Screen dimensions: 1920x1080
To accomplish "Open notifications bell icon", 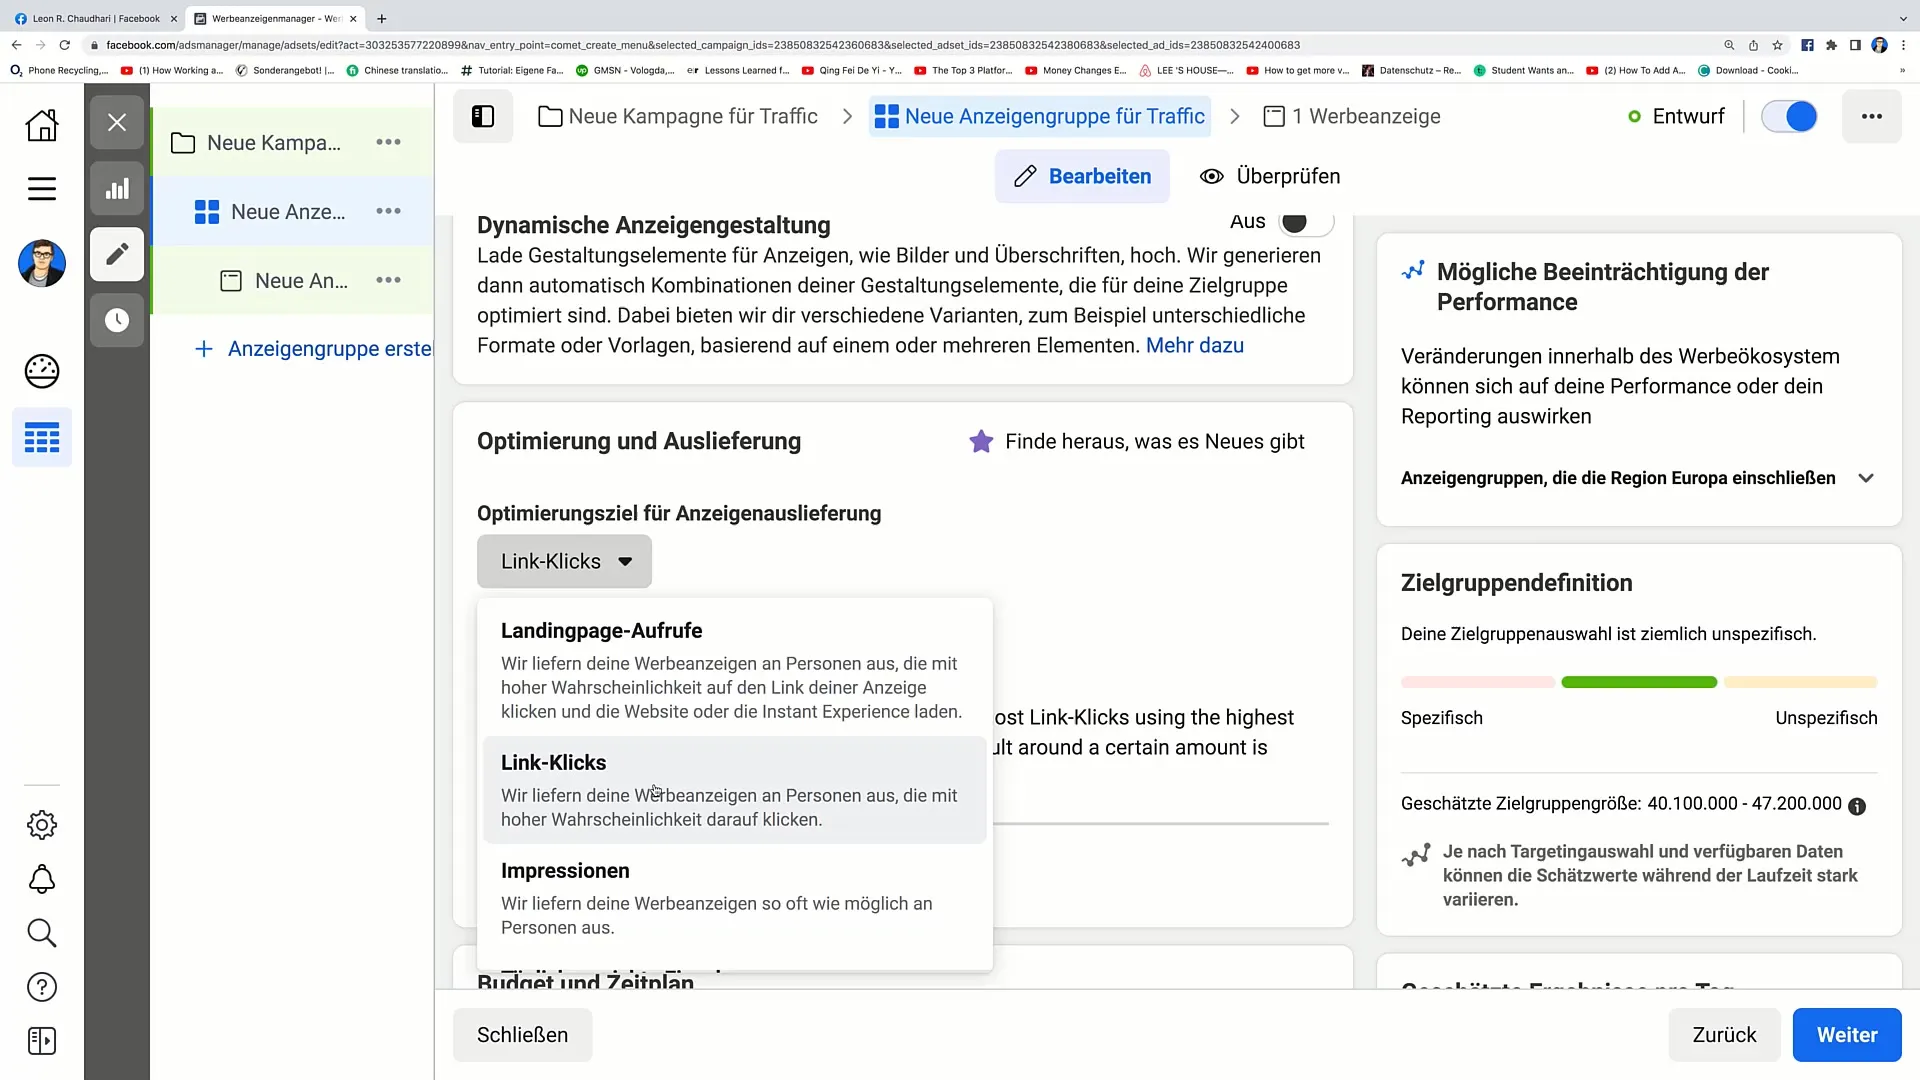I will click(x=42, y=879).
